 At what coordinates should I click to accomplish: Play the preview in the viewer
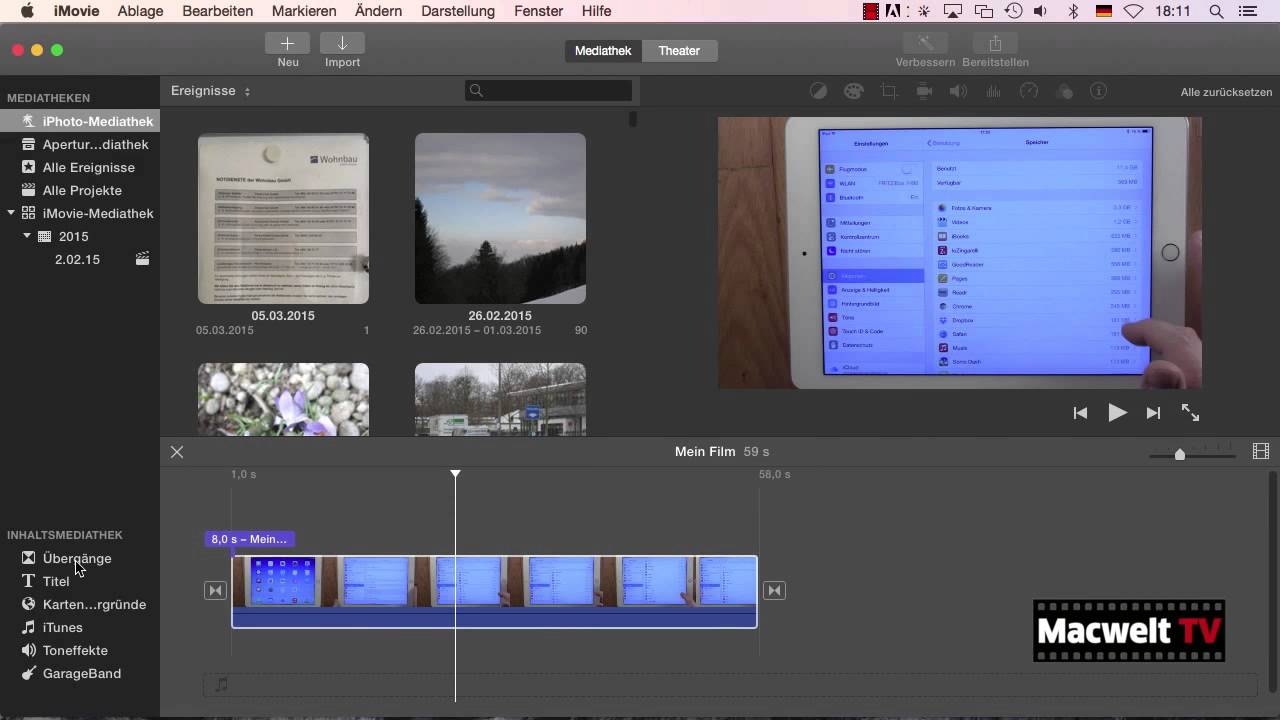(1117, 413)
